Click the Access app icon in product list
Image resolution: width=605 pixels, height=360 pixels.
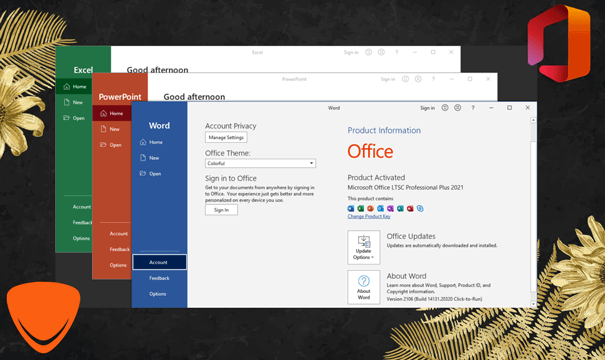(410, 208)
